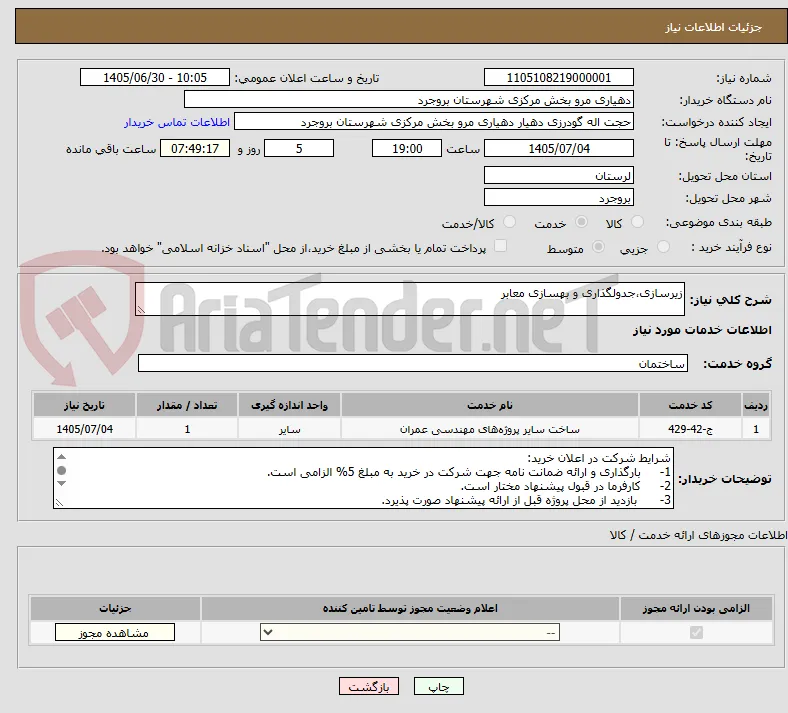Viewport: 788px width, 713px height.
Task: Click the remaining time field 07:49:17
Action: coord(195,148)
